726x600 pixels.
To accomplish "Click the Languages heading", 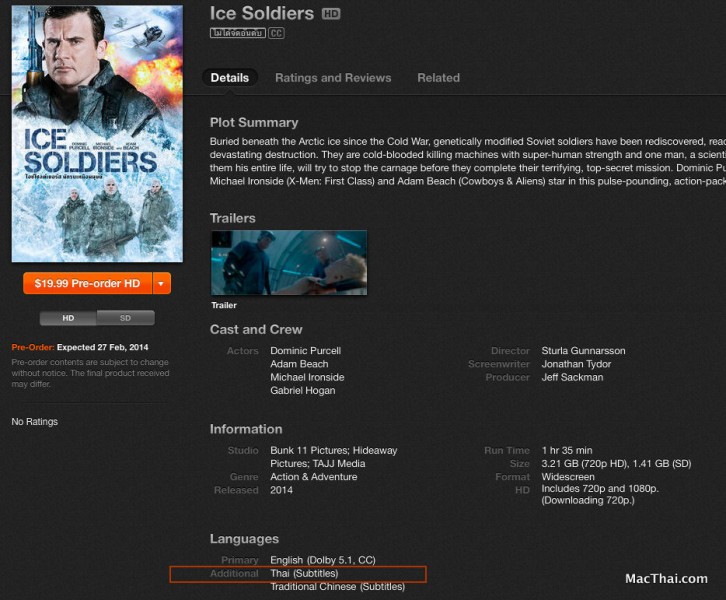I will 244,539.
